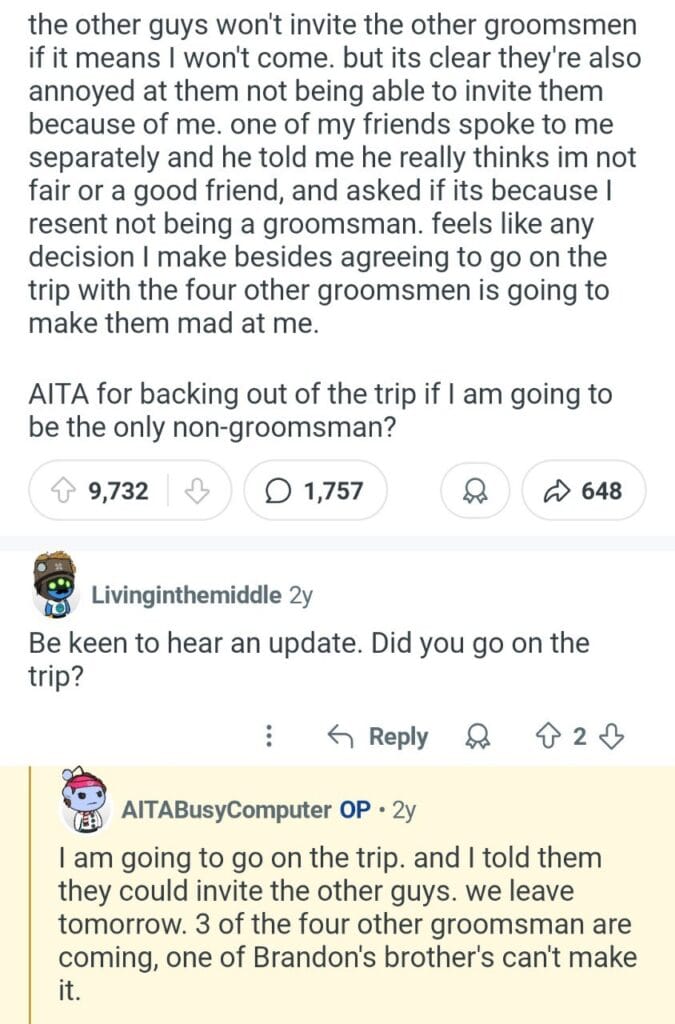The width and height of the screenshot is (675, 1024).
Task: Reply to Livinginthemiddle's comment
Action: click(x=379, y=737)
